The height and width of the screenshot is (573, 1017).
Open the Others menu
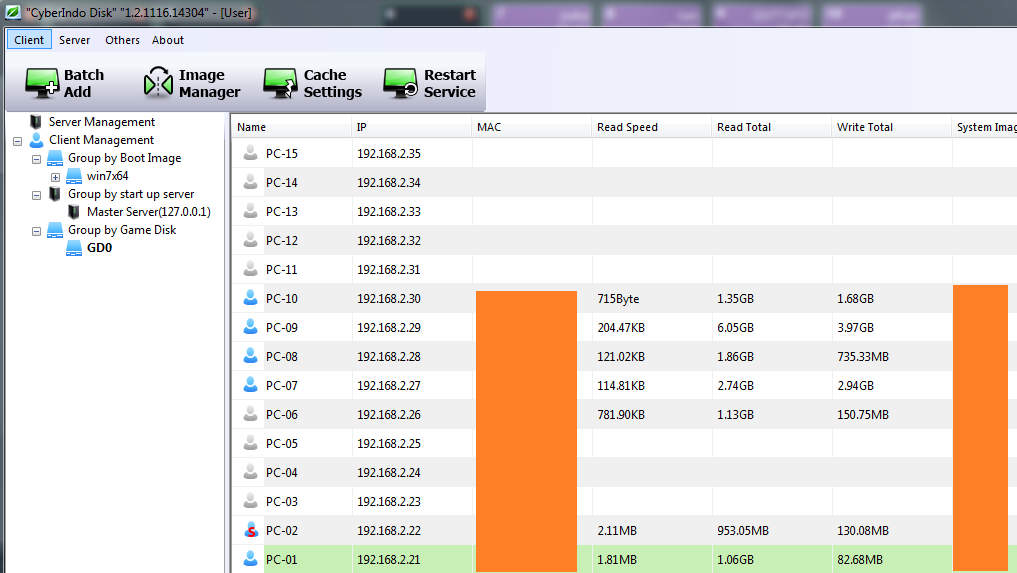tap(123, 40)
